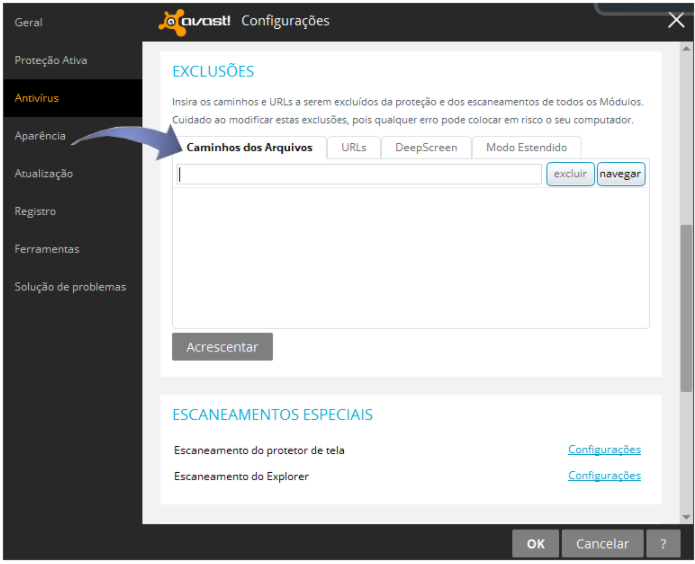Click the Cancelar button
Image resolution: width=695 pixels, height=564 pixels.
(602, 544)
